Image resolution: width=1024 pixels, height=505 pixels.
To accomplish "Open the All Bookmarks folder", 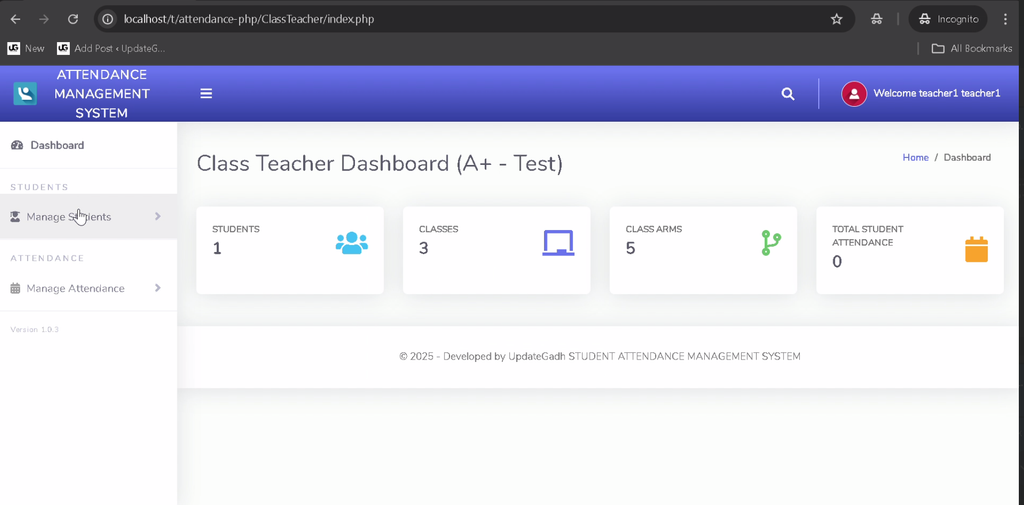I will [971, 48].
